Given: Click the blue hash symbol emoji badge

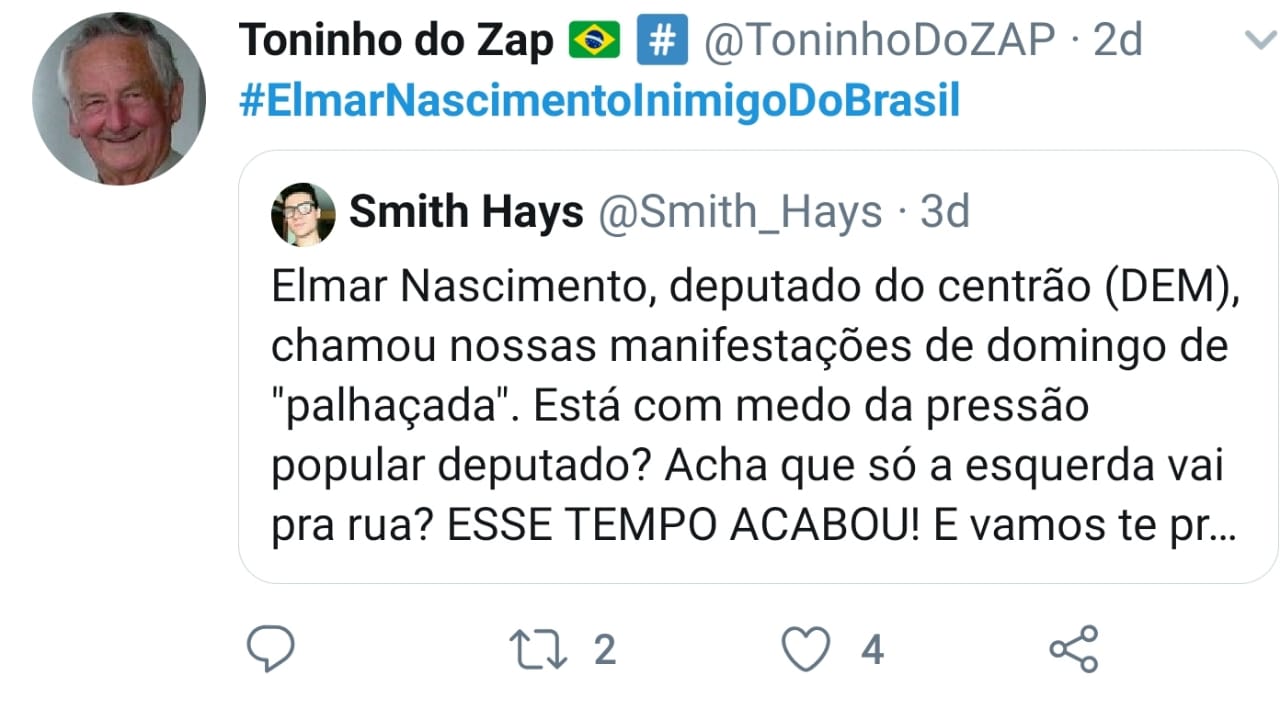Looking at the screenshot, I should point(661,41).
